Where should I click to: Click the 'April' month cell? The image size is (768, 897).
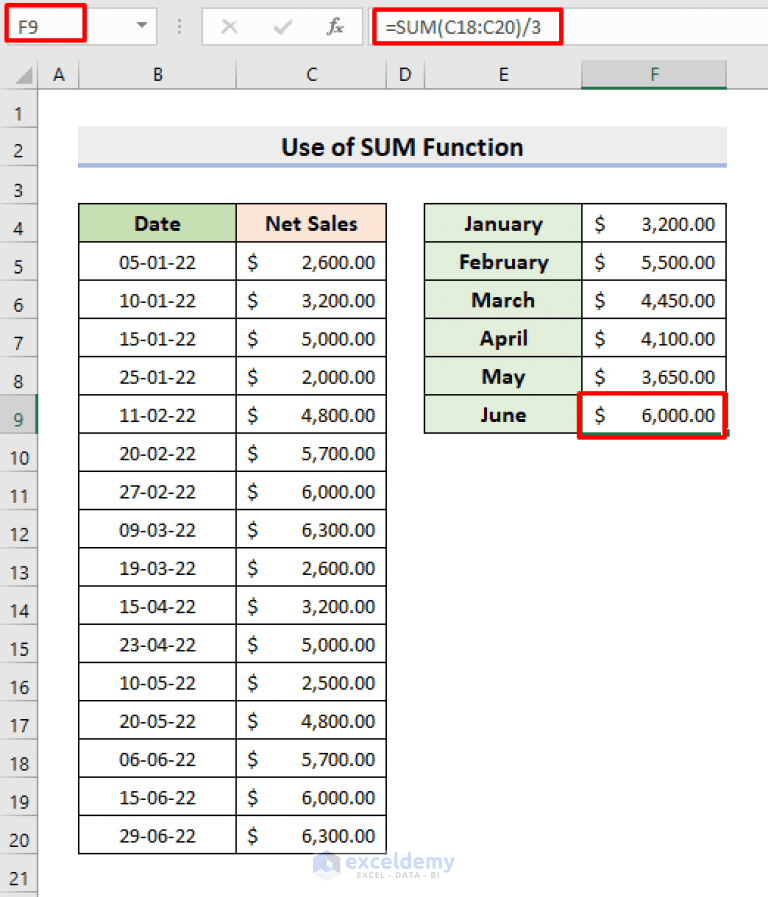tap(503, 339)
